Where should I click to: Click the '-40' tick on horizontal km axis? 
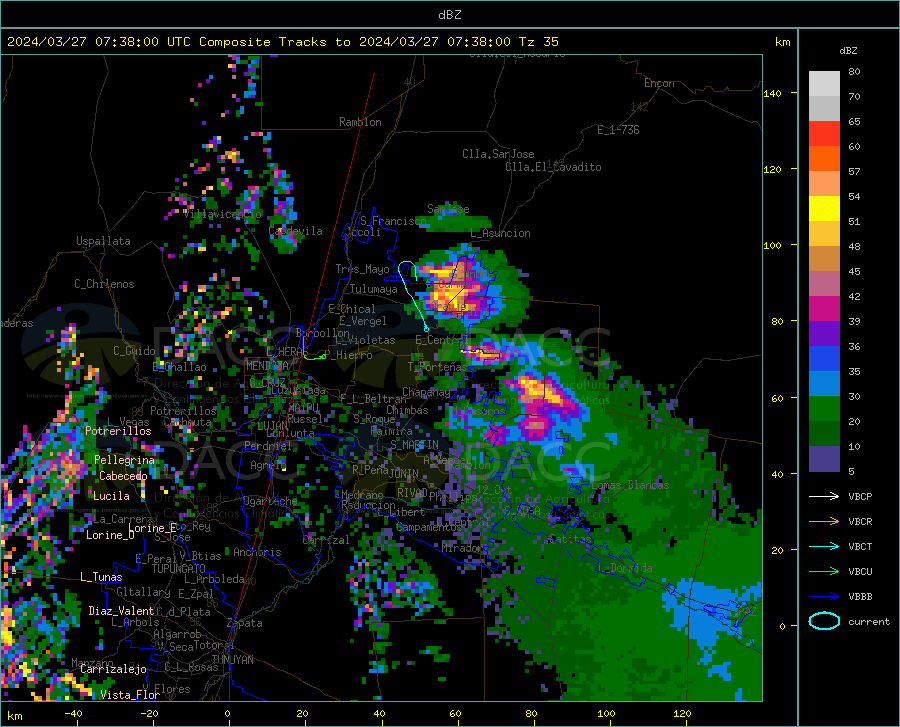tap(73, 714)
